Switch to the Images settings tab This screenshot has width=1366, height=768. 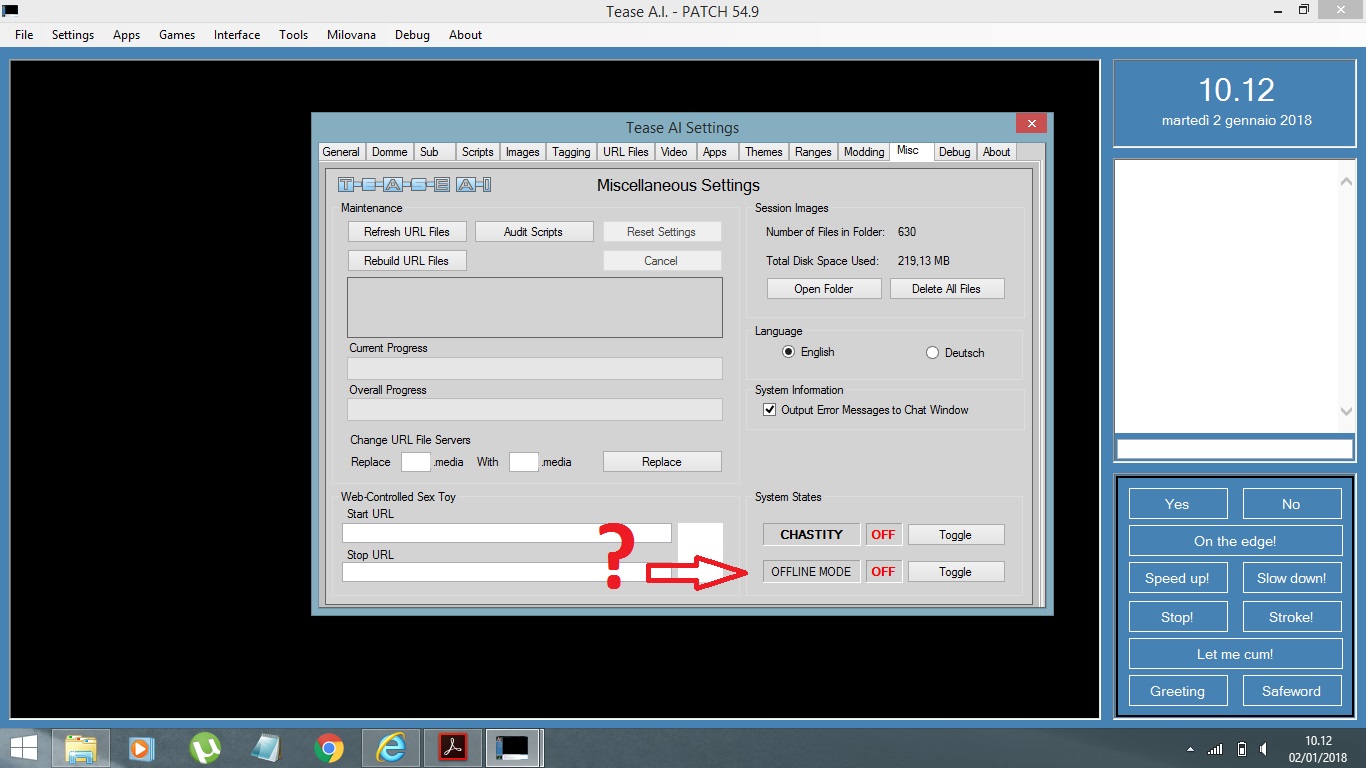click(x=522, y=152)
